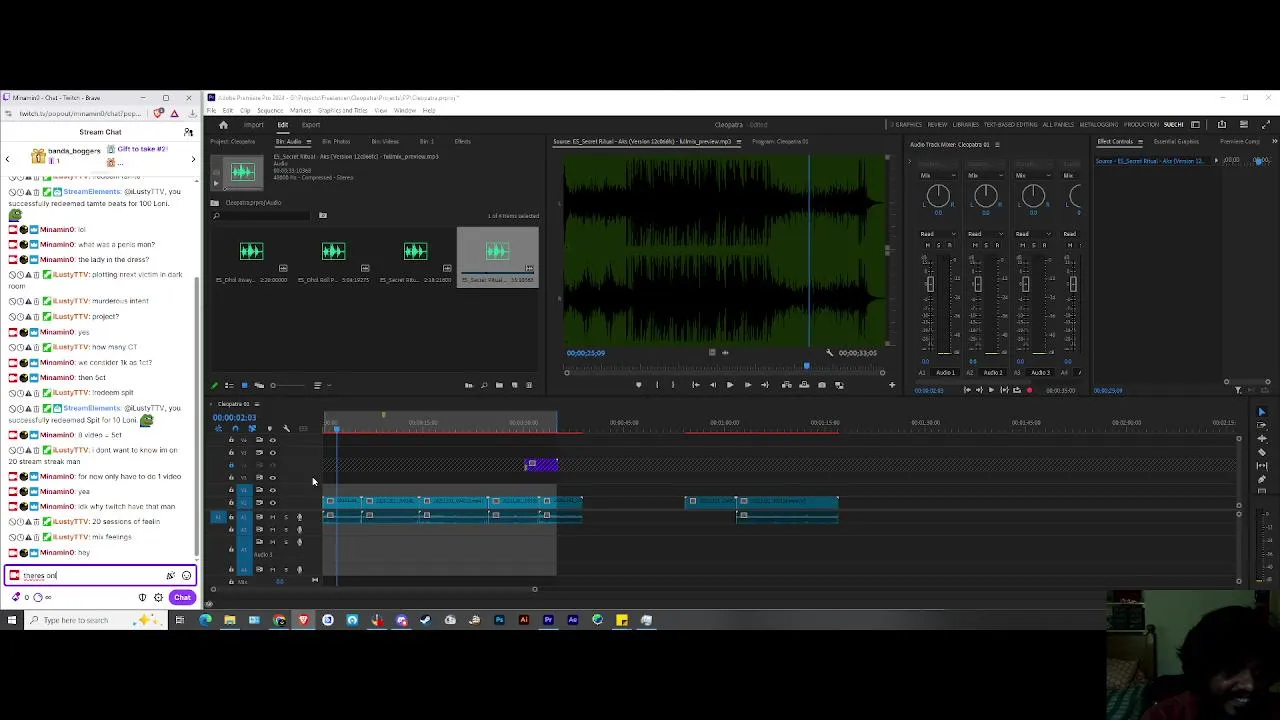Open the button editor plus in Source monitor

892,385
